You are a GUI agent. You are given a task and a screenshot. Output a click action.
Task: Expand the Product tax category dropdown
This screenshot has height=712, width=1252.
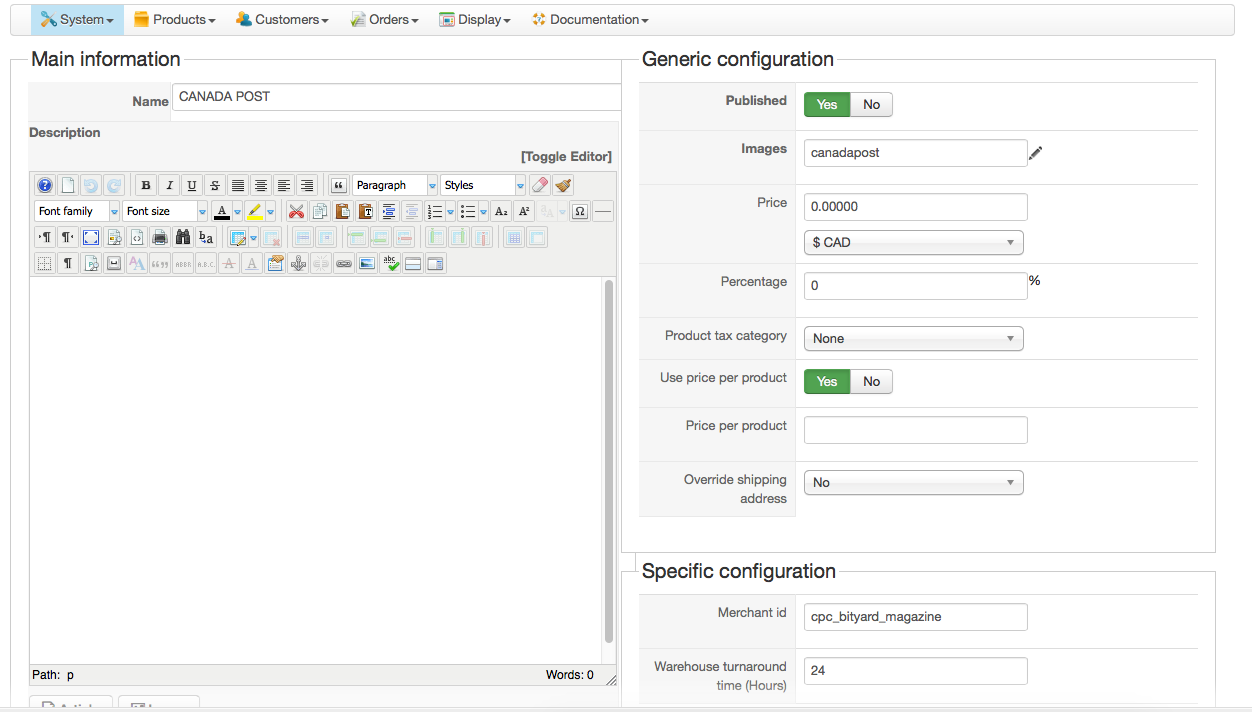point(913,338)
